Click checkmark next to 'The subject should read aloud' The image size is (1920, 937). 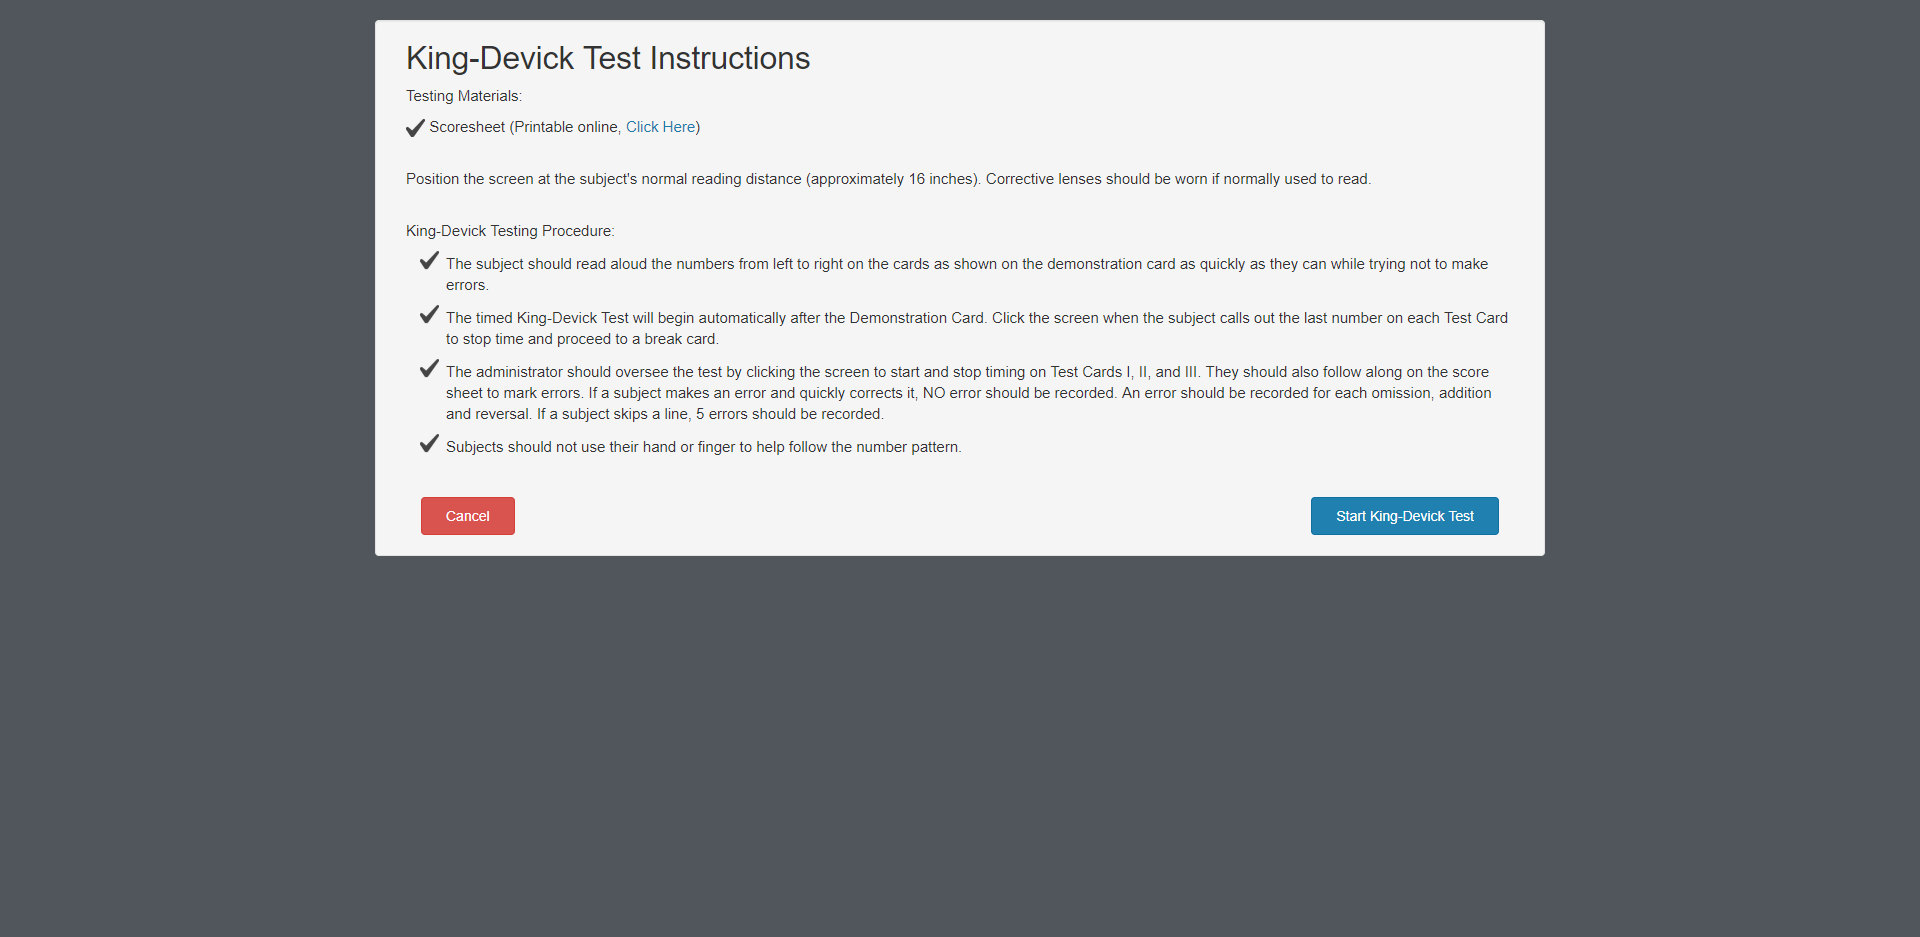point(429,261)
